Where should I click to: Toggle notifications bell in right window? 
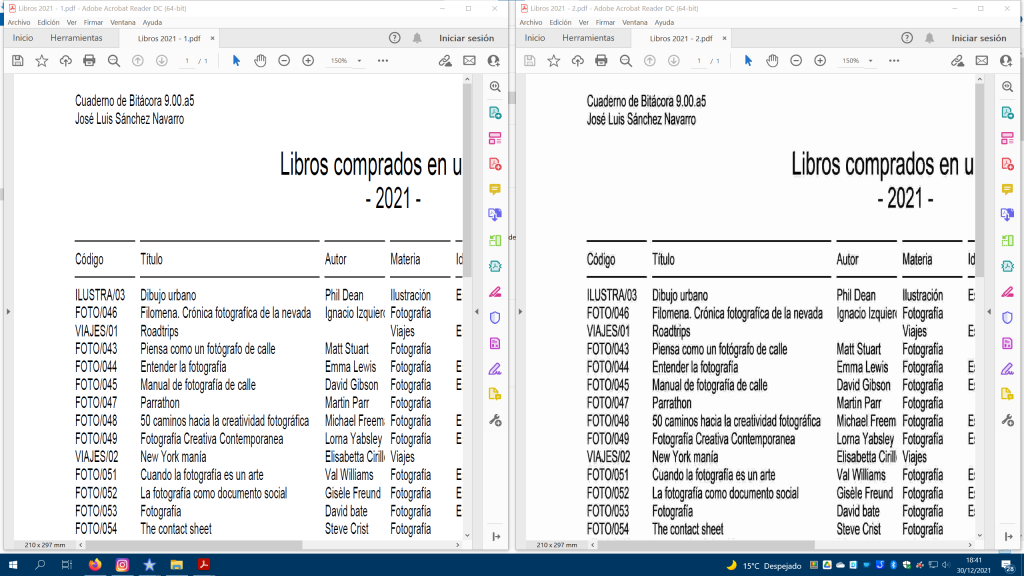(929, 38)
